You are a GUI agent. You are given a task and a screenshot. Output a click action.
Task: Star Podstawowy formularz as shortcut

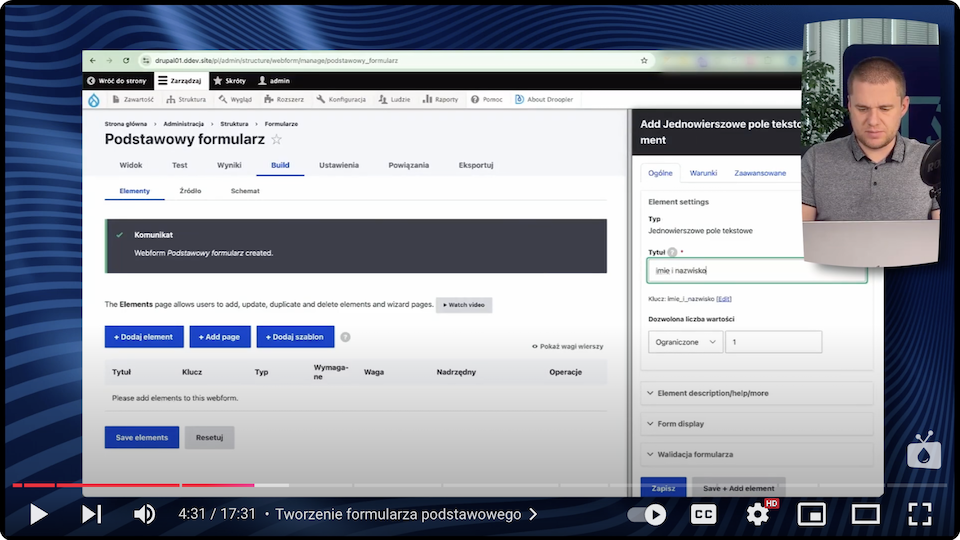(277, 140)
